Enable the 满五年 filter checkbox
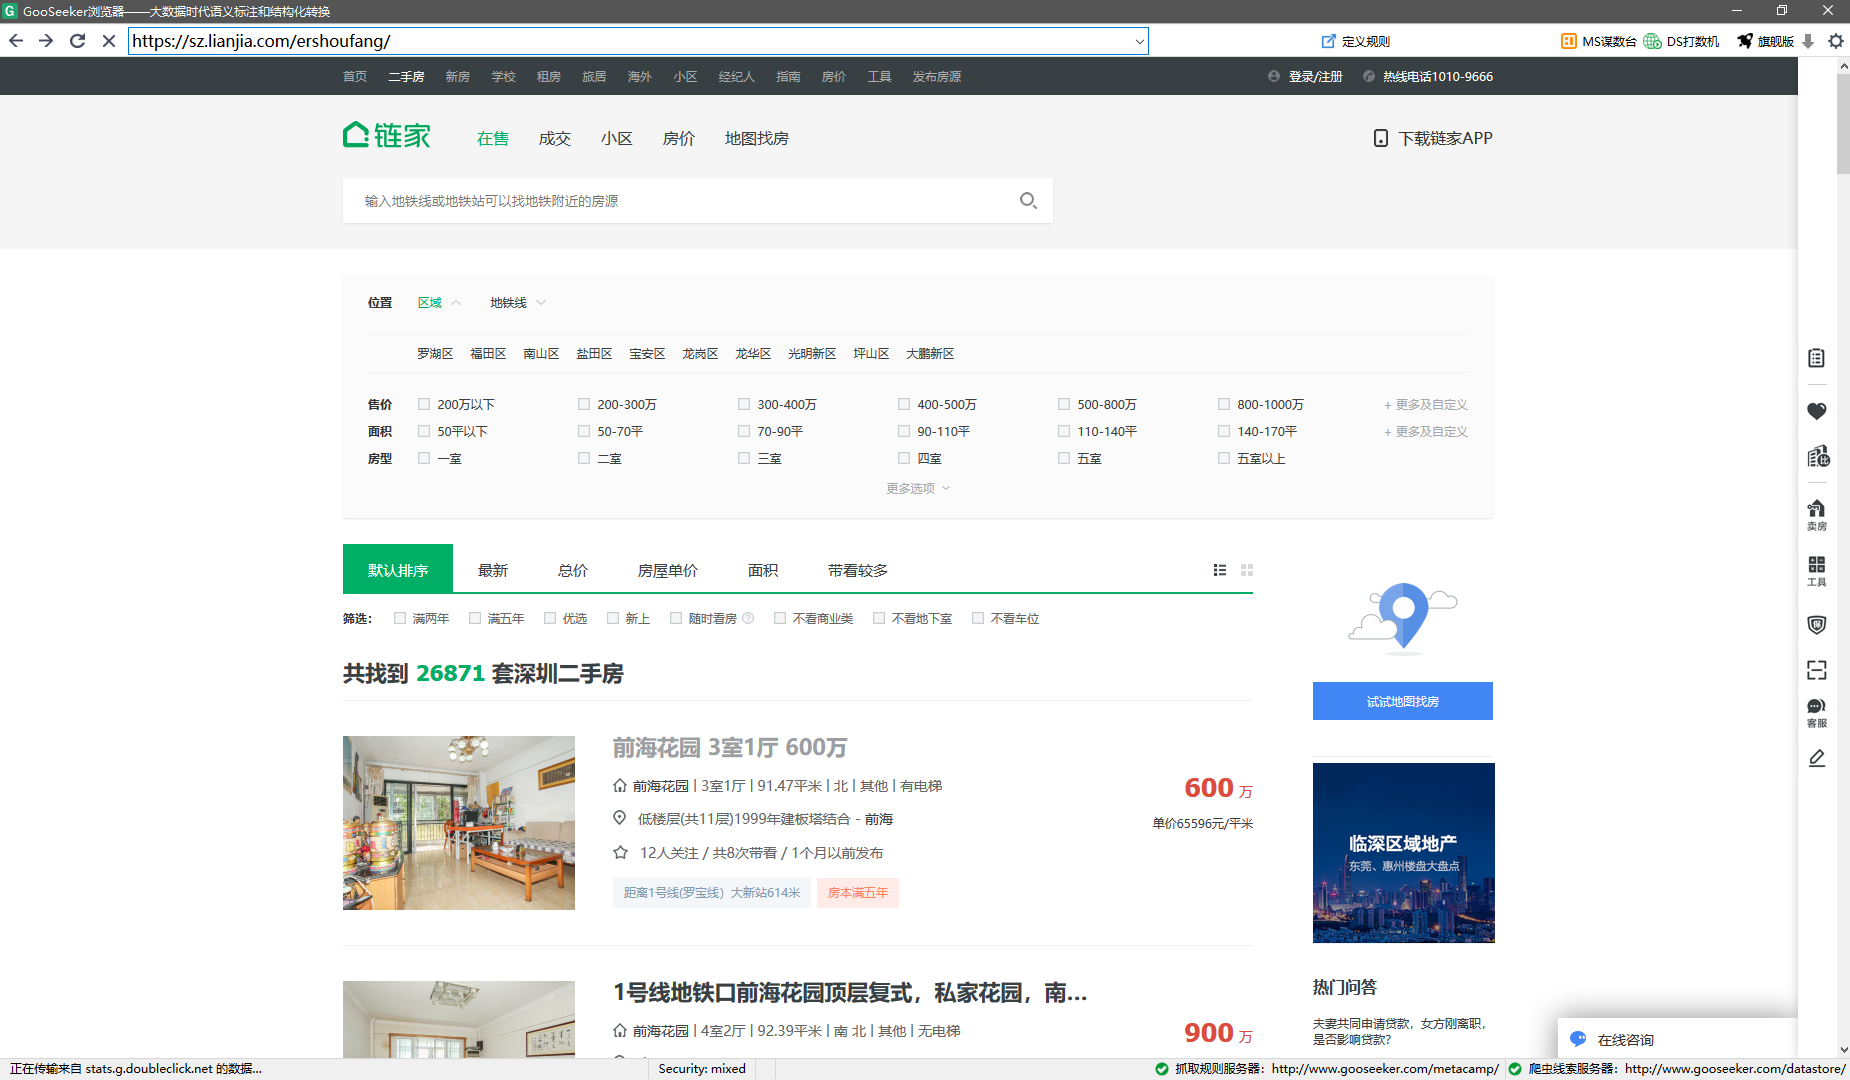Viewport: 1850px width, 1080px height. point(475,618)
